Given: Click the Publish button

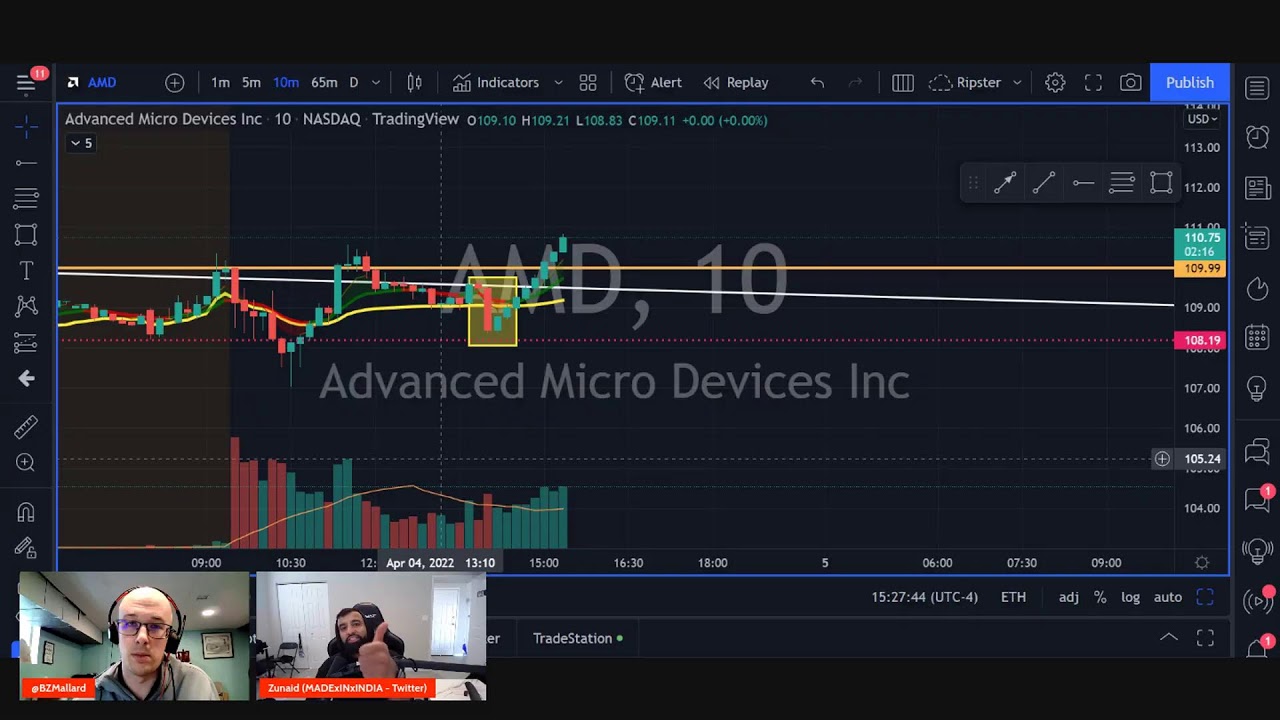Looking at the screenshot, I should (x=1189, y=83).
